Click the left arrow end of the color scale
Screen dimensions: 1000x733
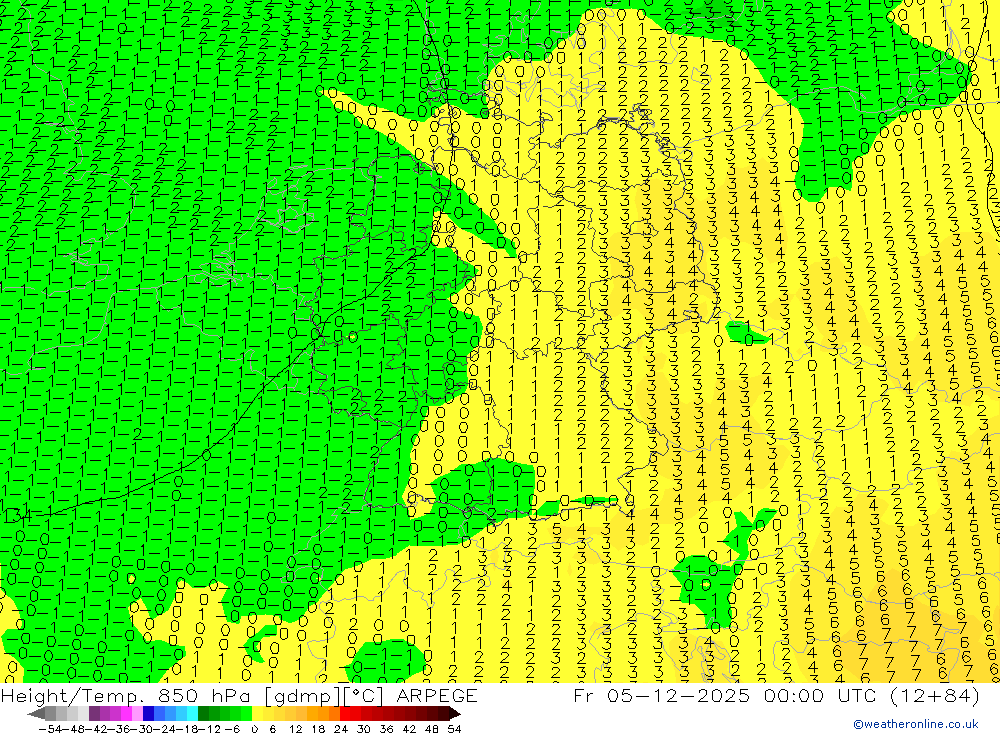click(36, 714)
